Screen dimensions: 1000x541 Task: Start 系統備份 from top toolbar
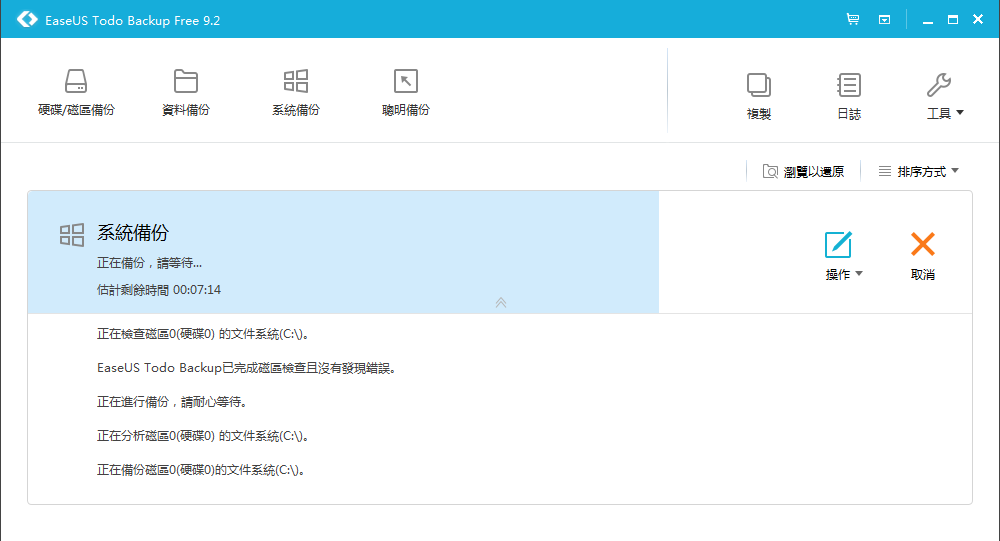[295, 93]
